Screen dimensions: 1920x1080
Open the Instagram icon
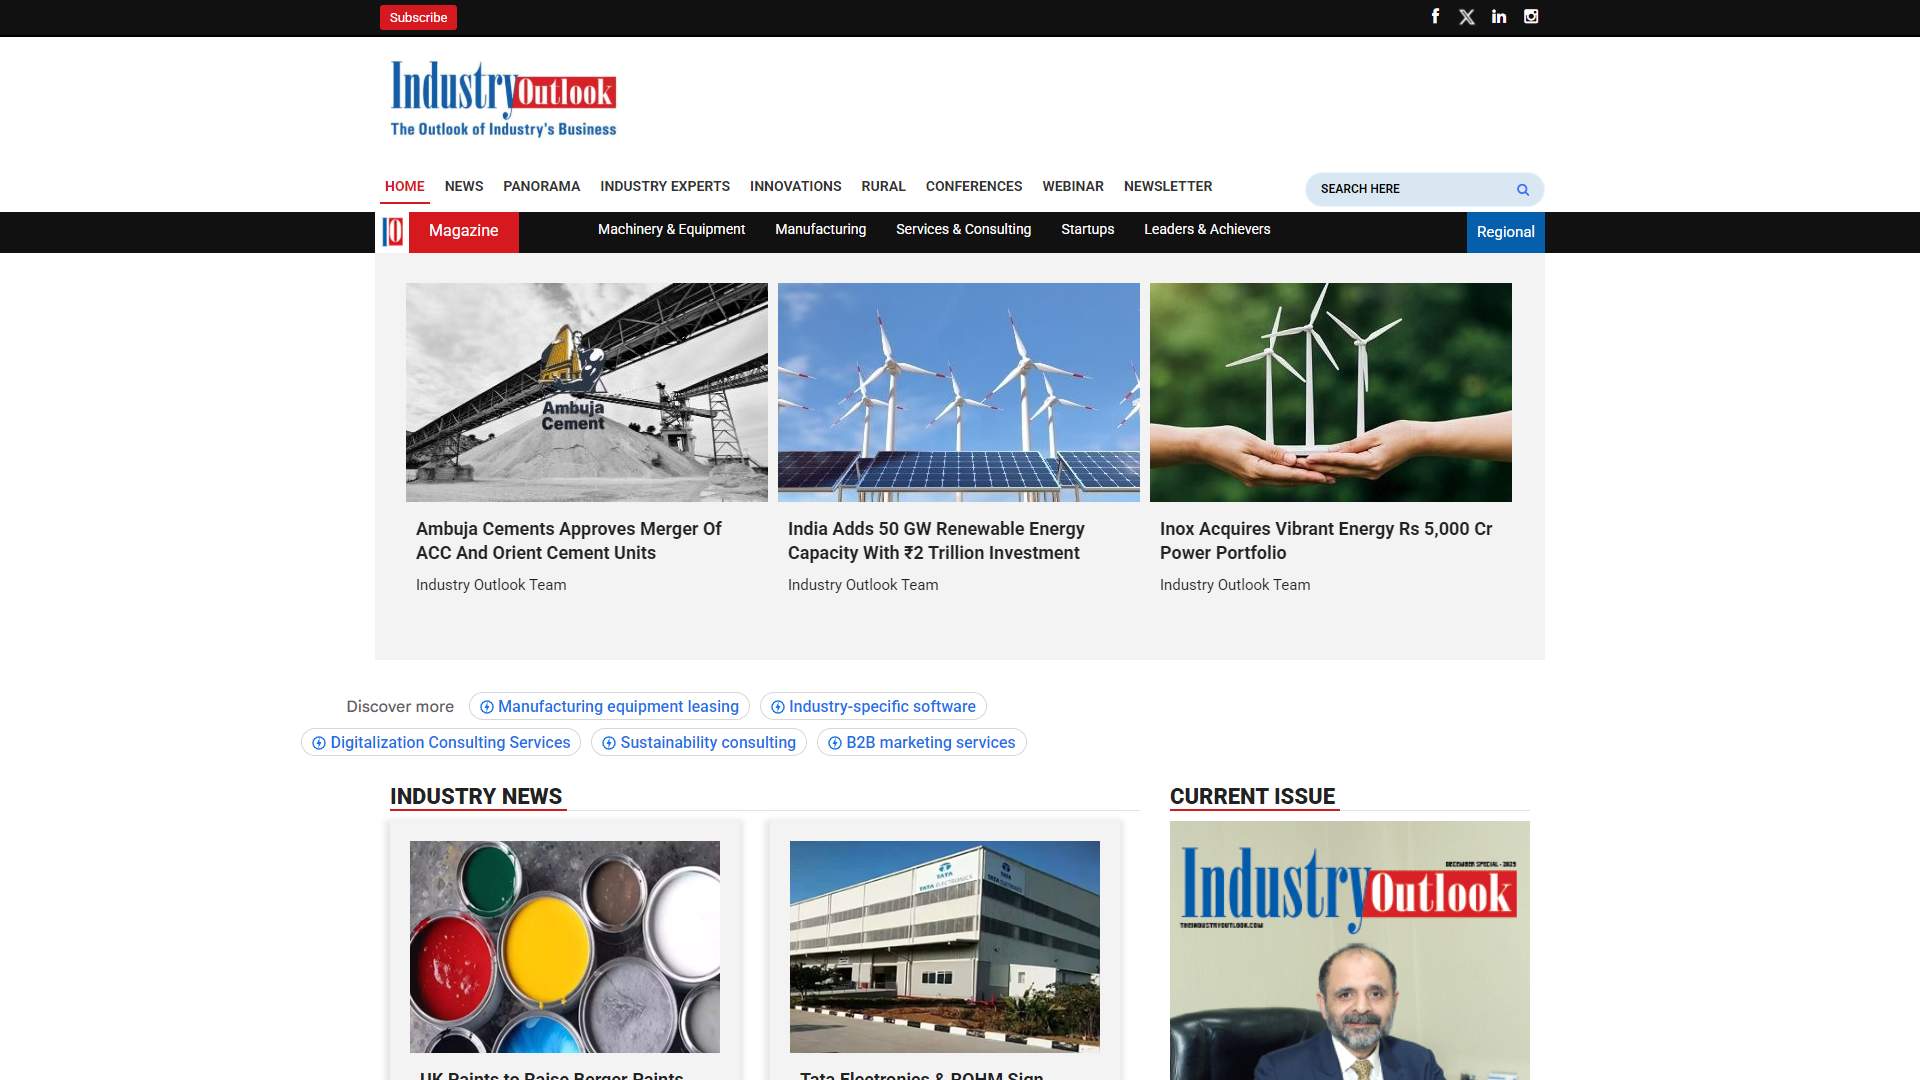pos(1531,16)
